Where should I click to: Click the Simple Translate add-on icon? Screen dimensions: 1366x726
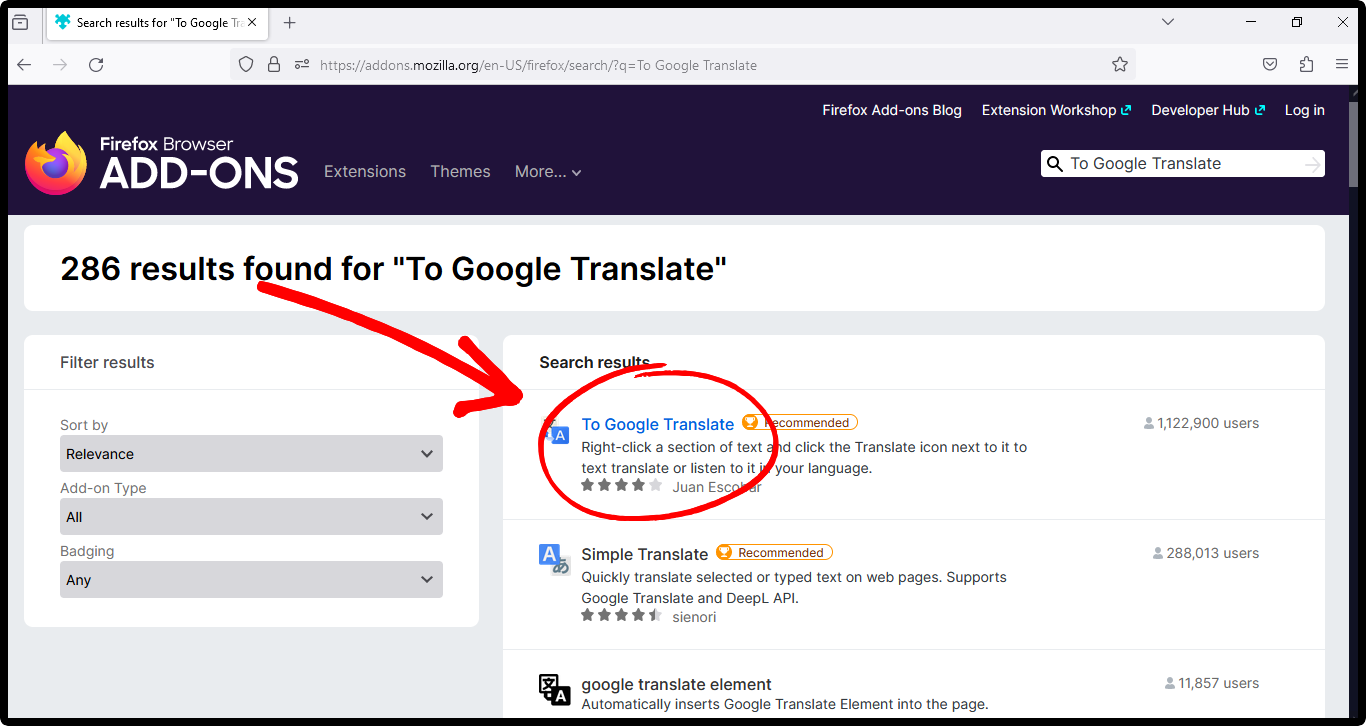[554, 559]
